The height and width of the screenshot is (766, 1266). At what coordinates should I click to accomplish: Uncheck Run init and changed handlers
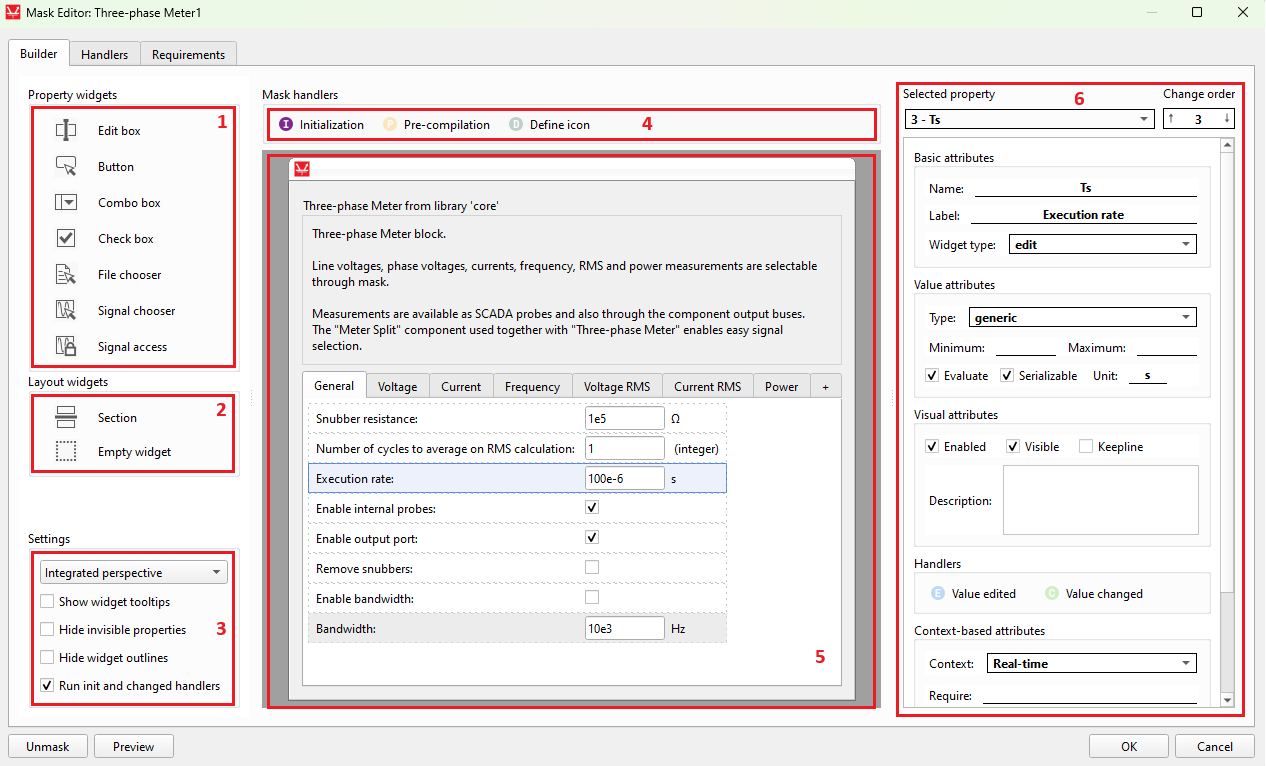[x=47, y=686]
